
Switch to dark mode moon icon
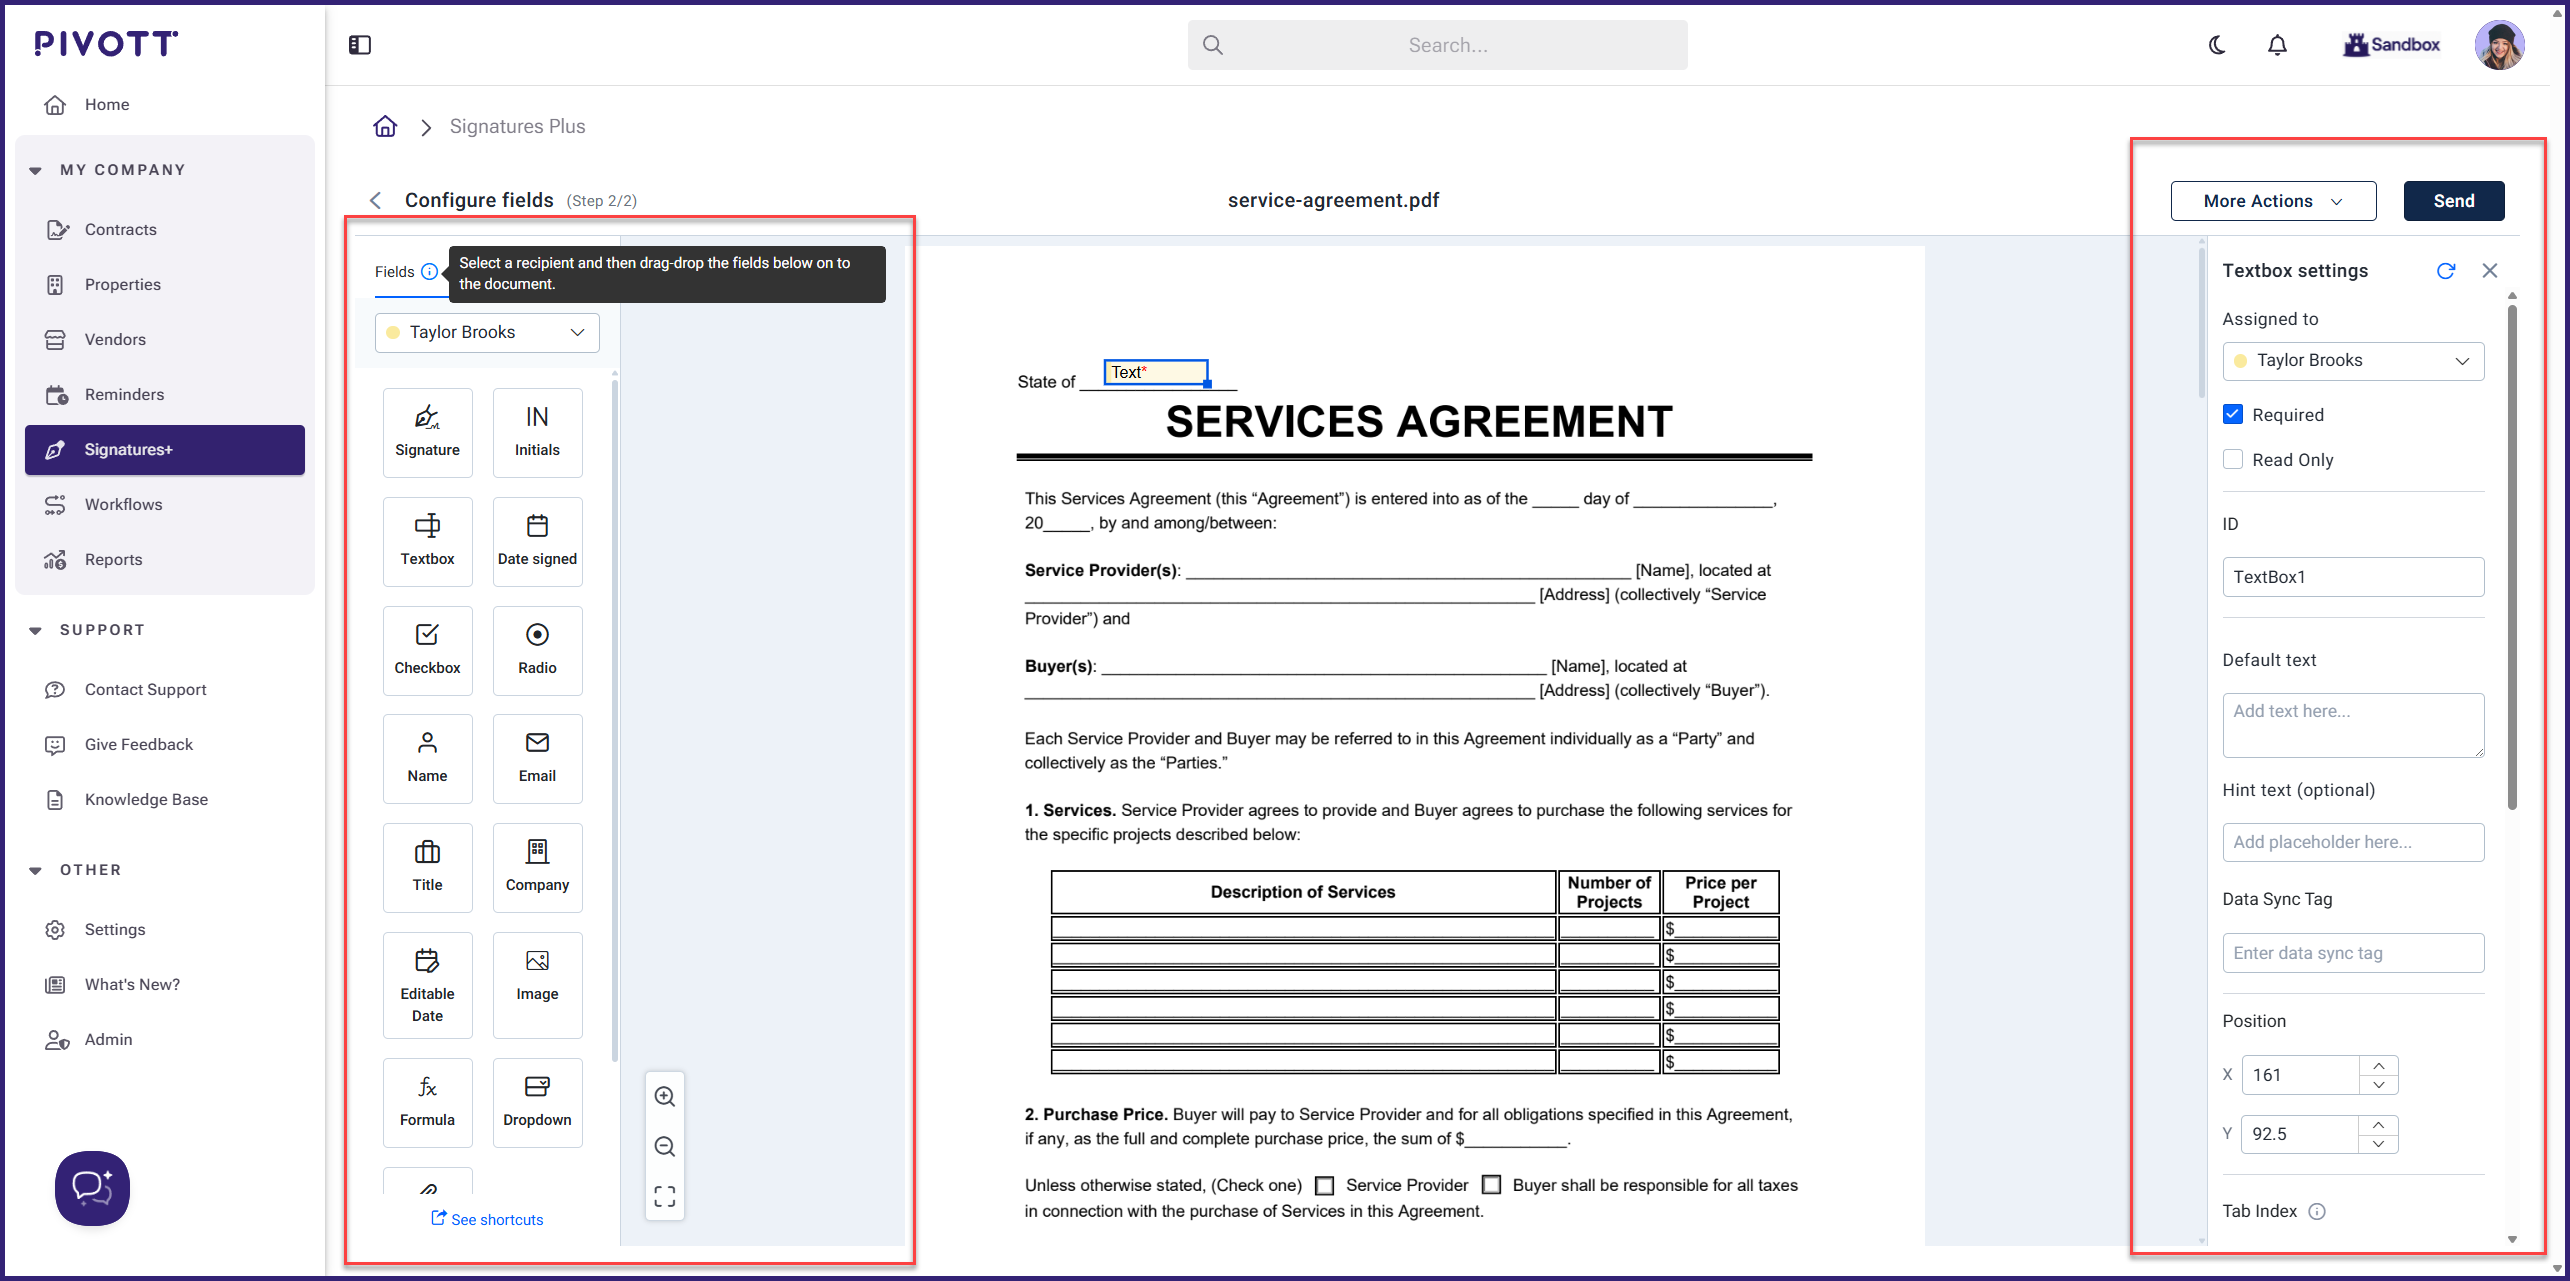[x=2217, y=45]
